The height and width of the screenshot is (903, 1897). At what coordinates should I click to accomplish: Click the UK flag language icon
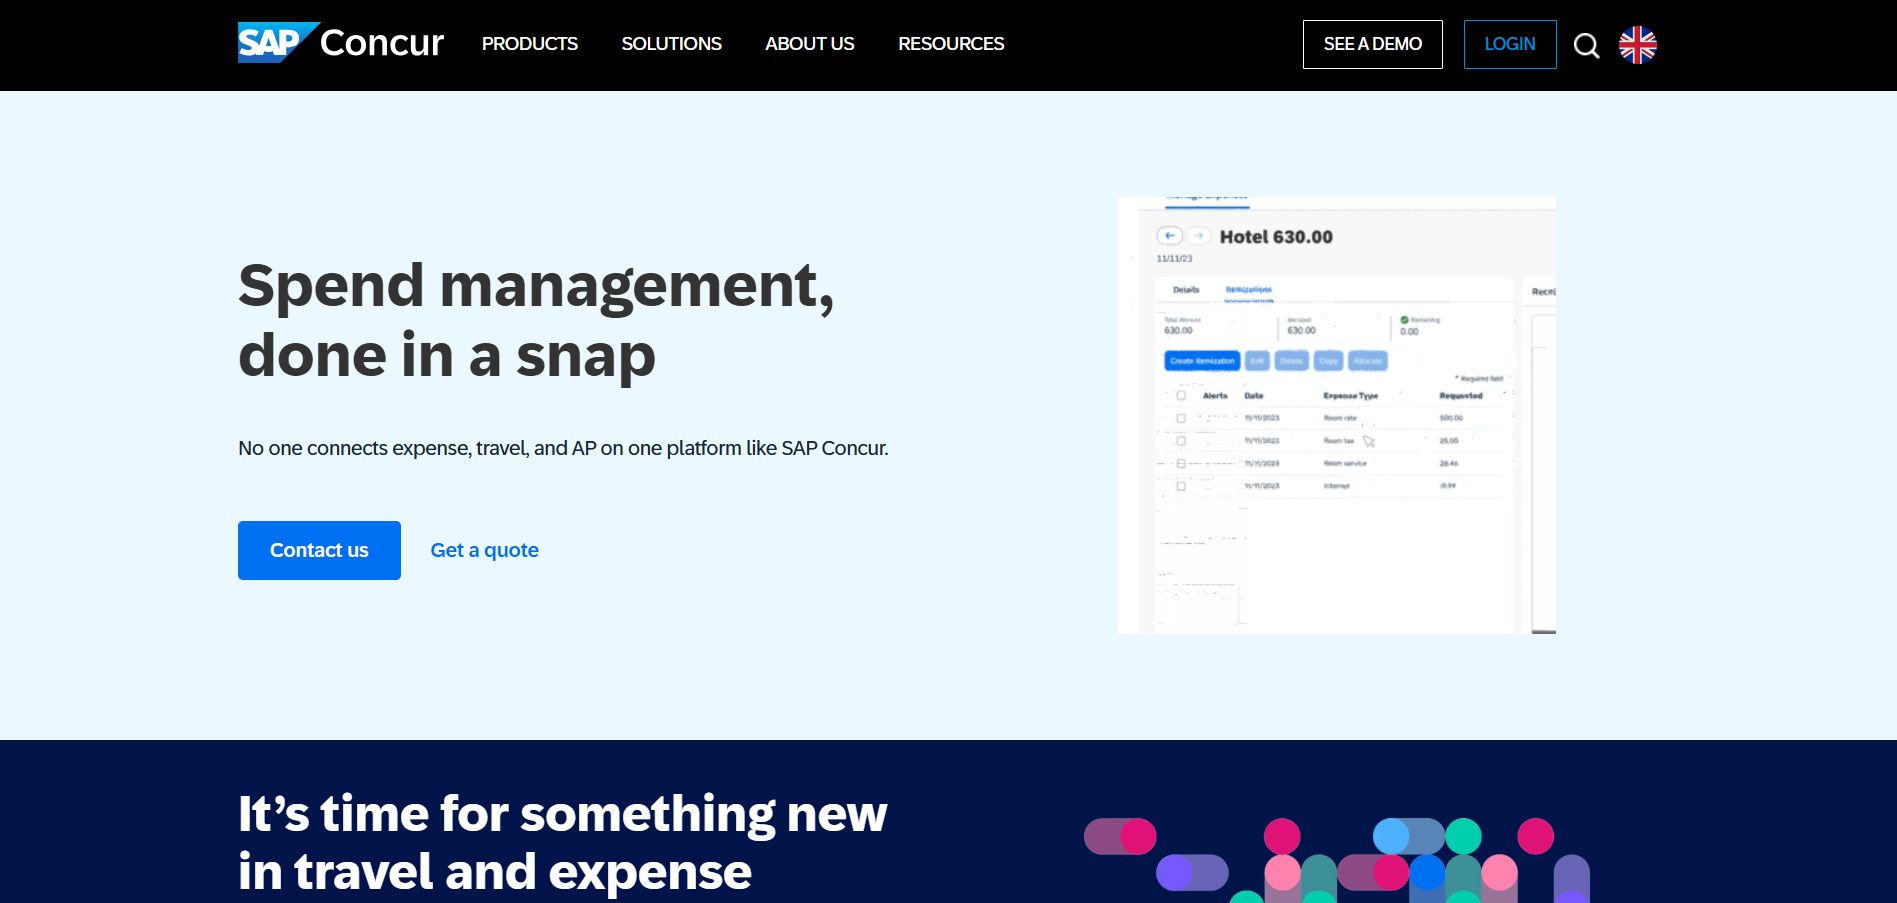coord(1637,44)
